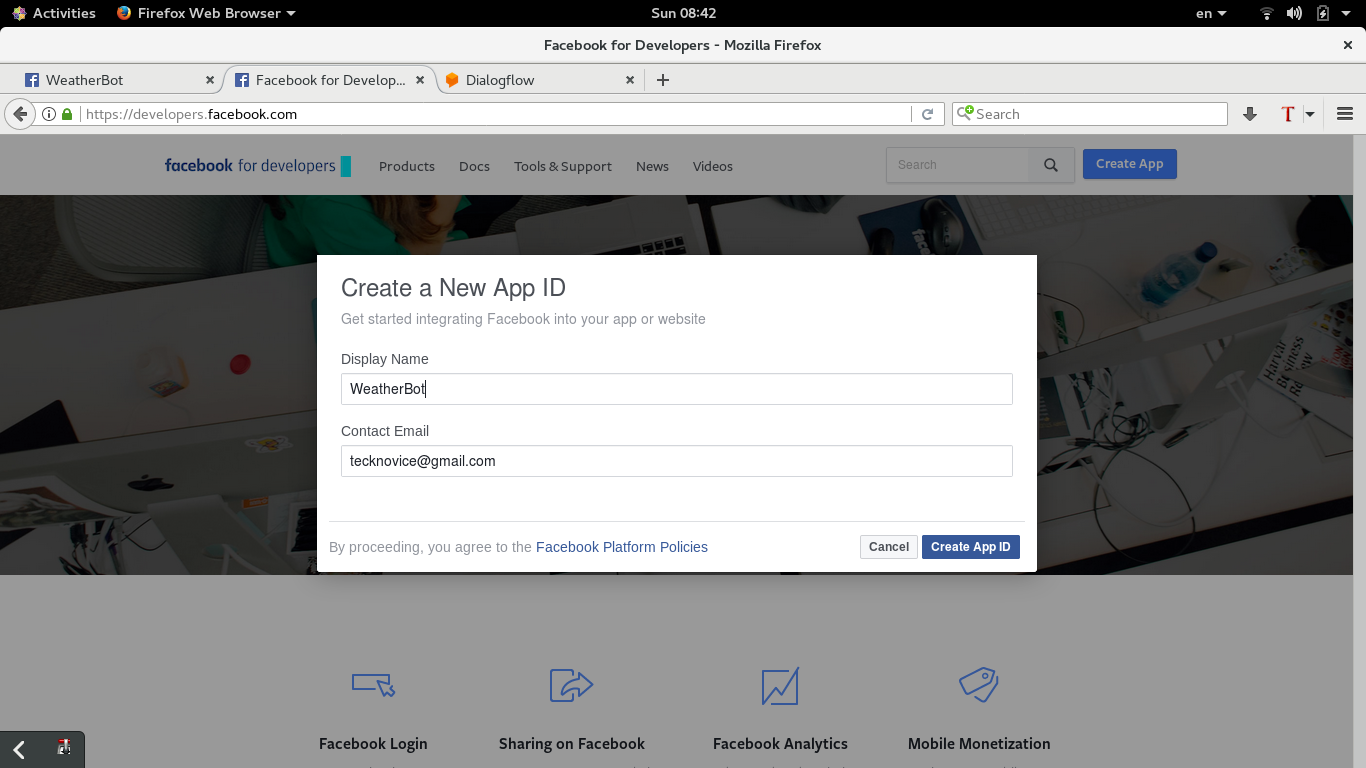This screenshot has height=768, width=1366.
Task: Click the battery status icon
Action: point(1323,13)
